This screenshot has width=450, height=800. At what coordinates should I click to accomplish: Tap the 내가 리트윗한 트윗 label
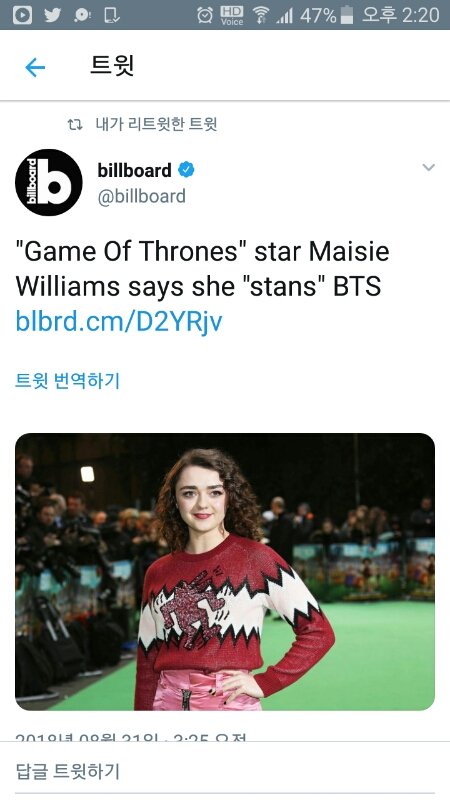click(156, 124)
